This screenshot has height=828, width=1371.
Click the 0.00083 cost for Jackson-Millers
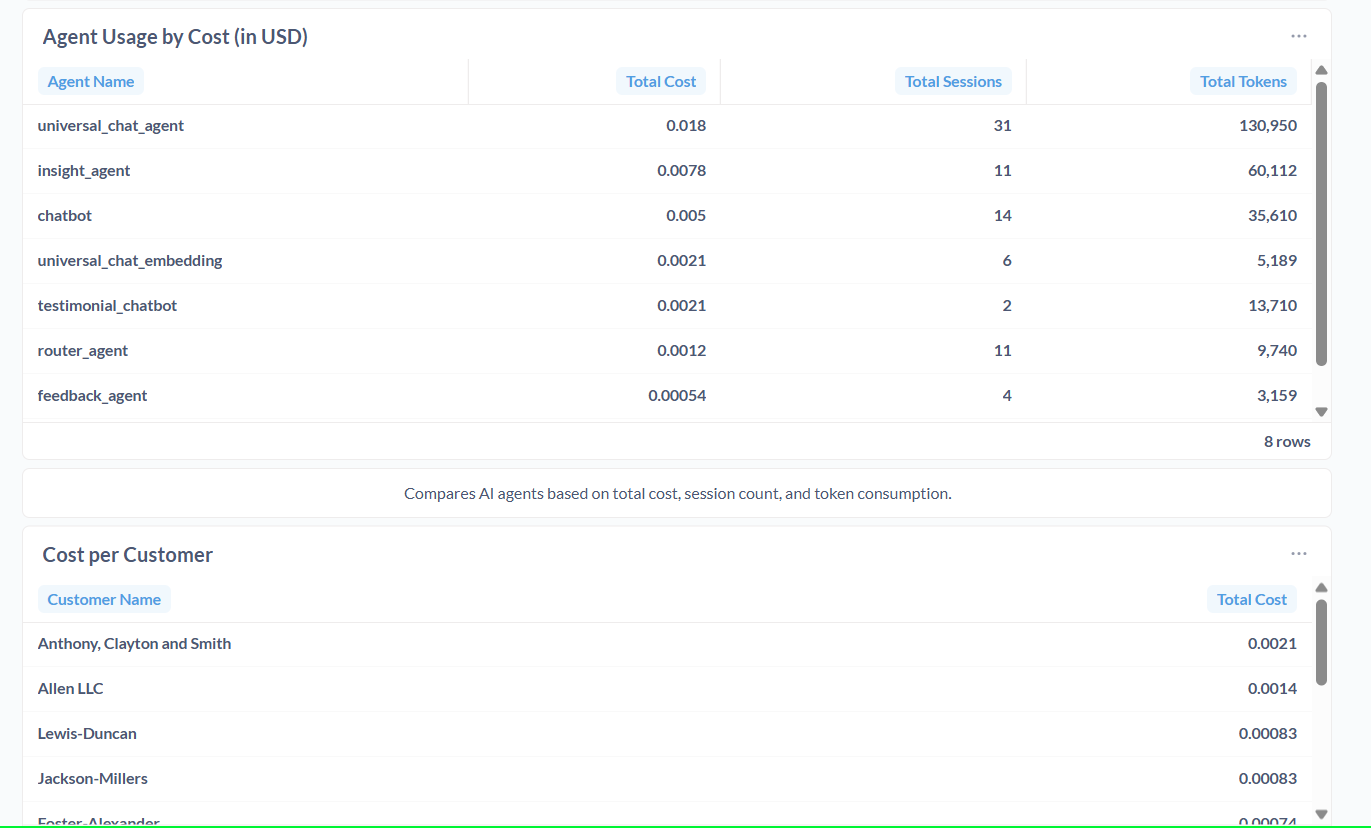click(x=1268, y=779)
